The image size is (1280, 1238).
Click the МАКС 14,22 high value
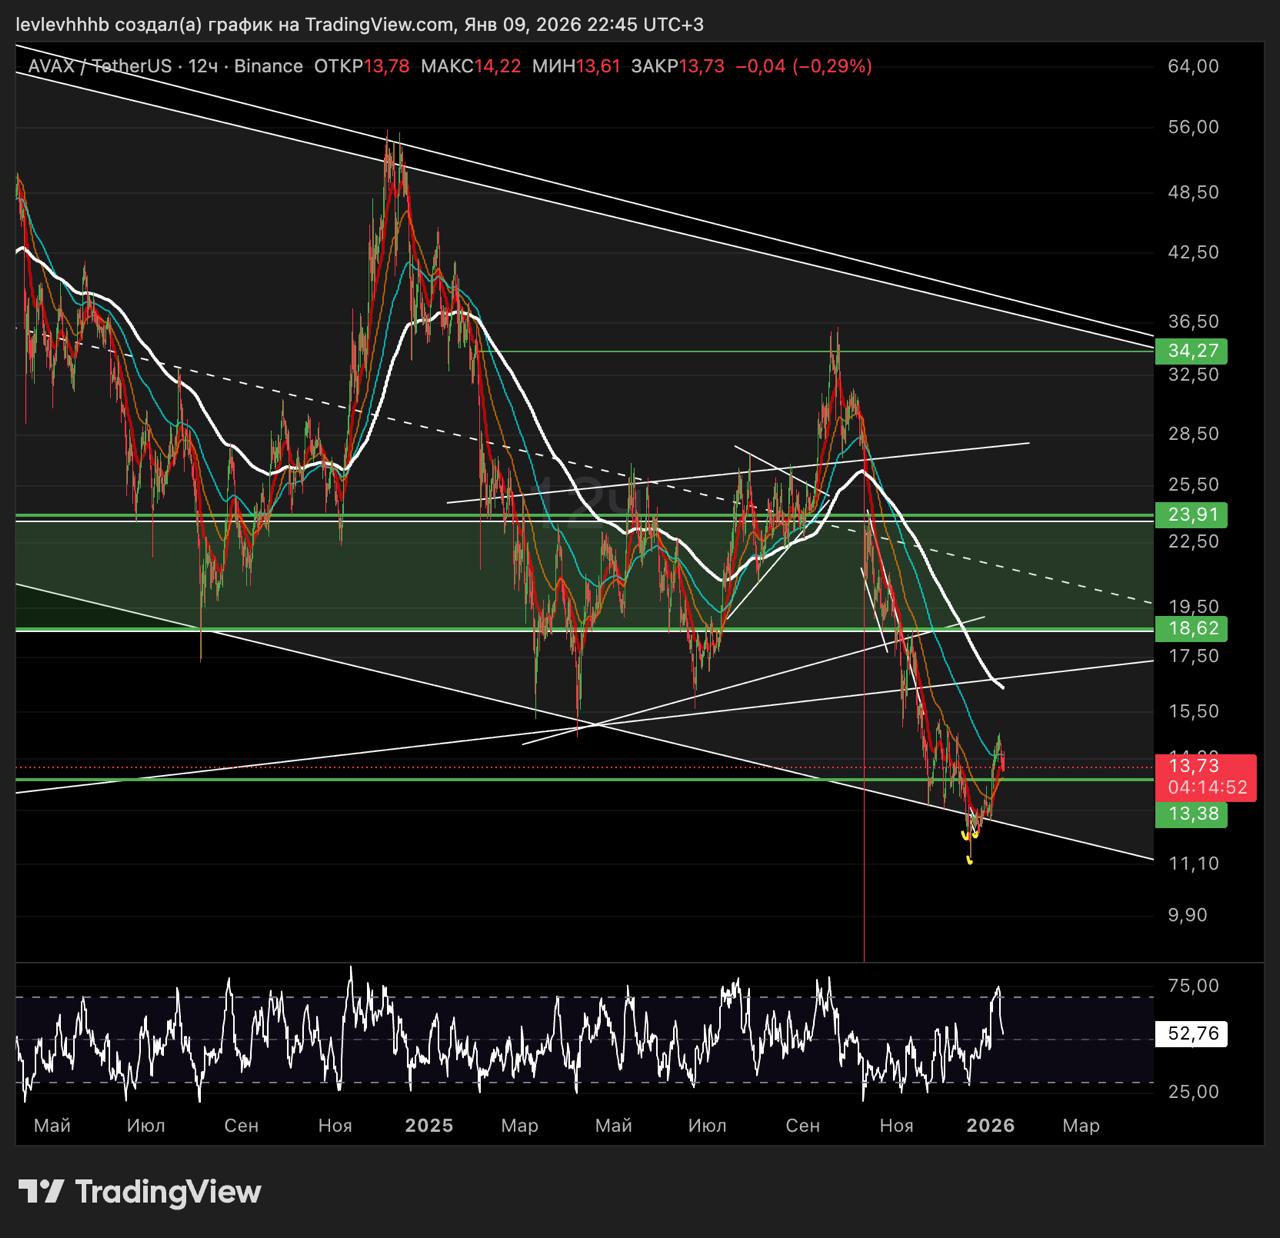click(x=471, y=66)
